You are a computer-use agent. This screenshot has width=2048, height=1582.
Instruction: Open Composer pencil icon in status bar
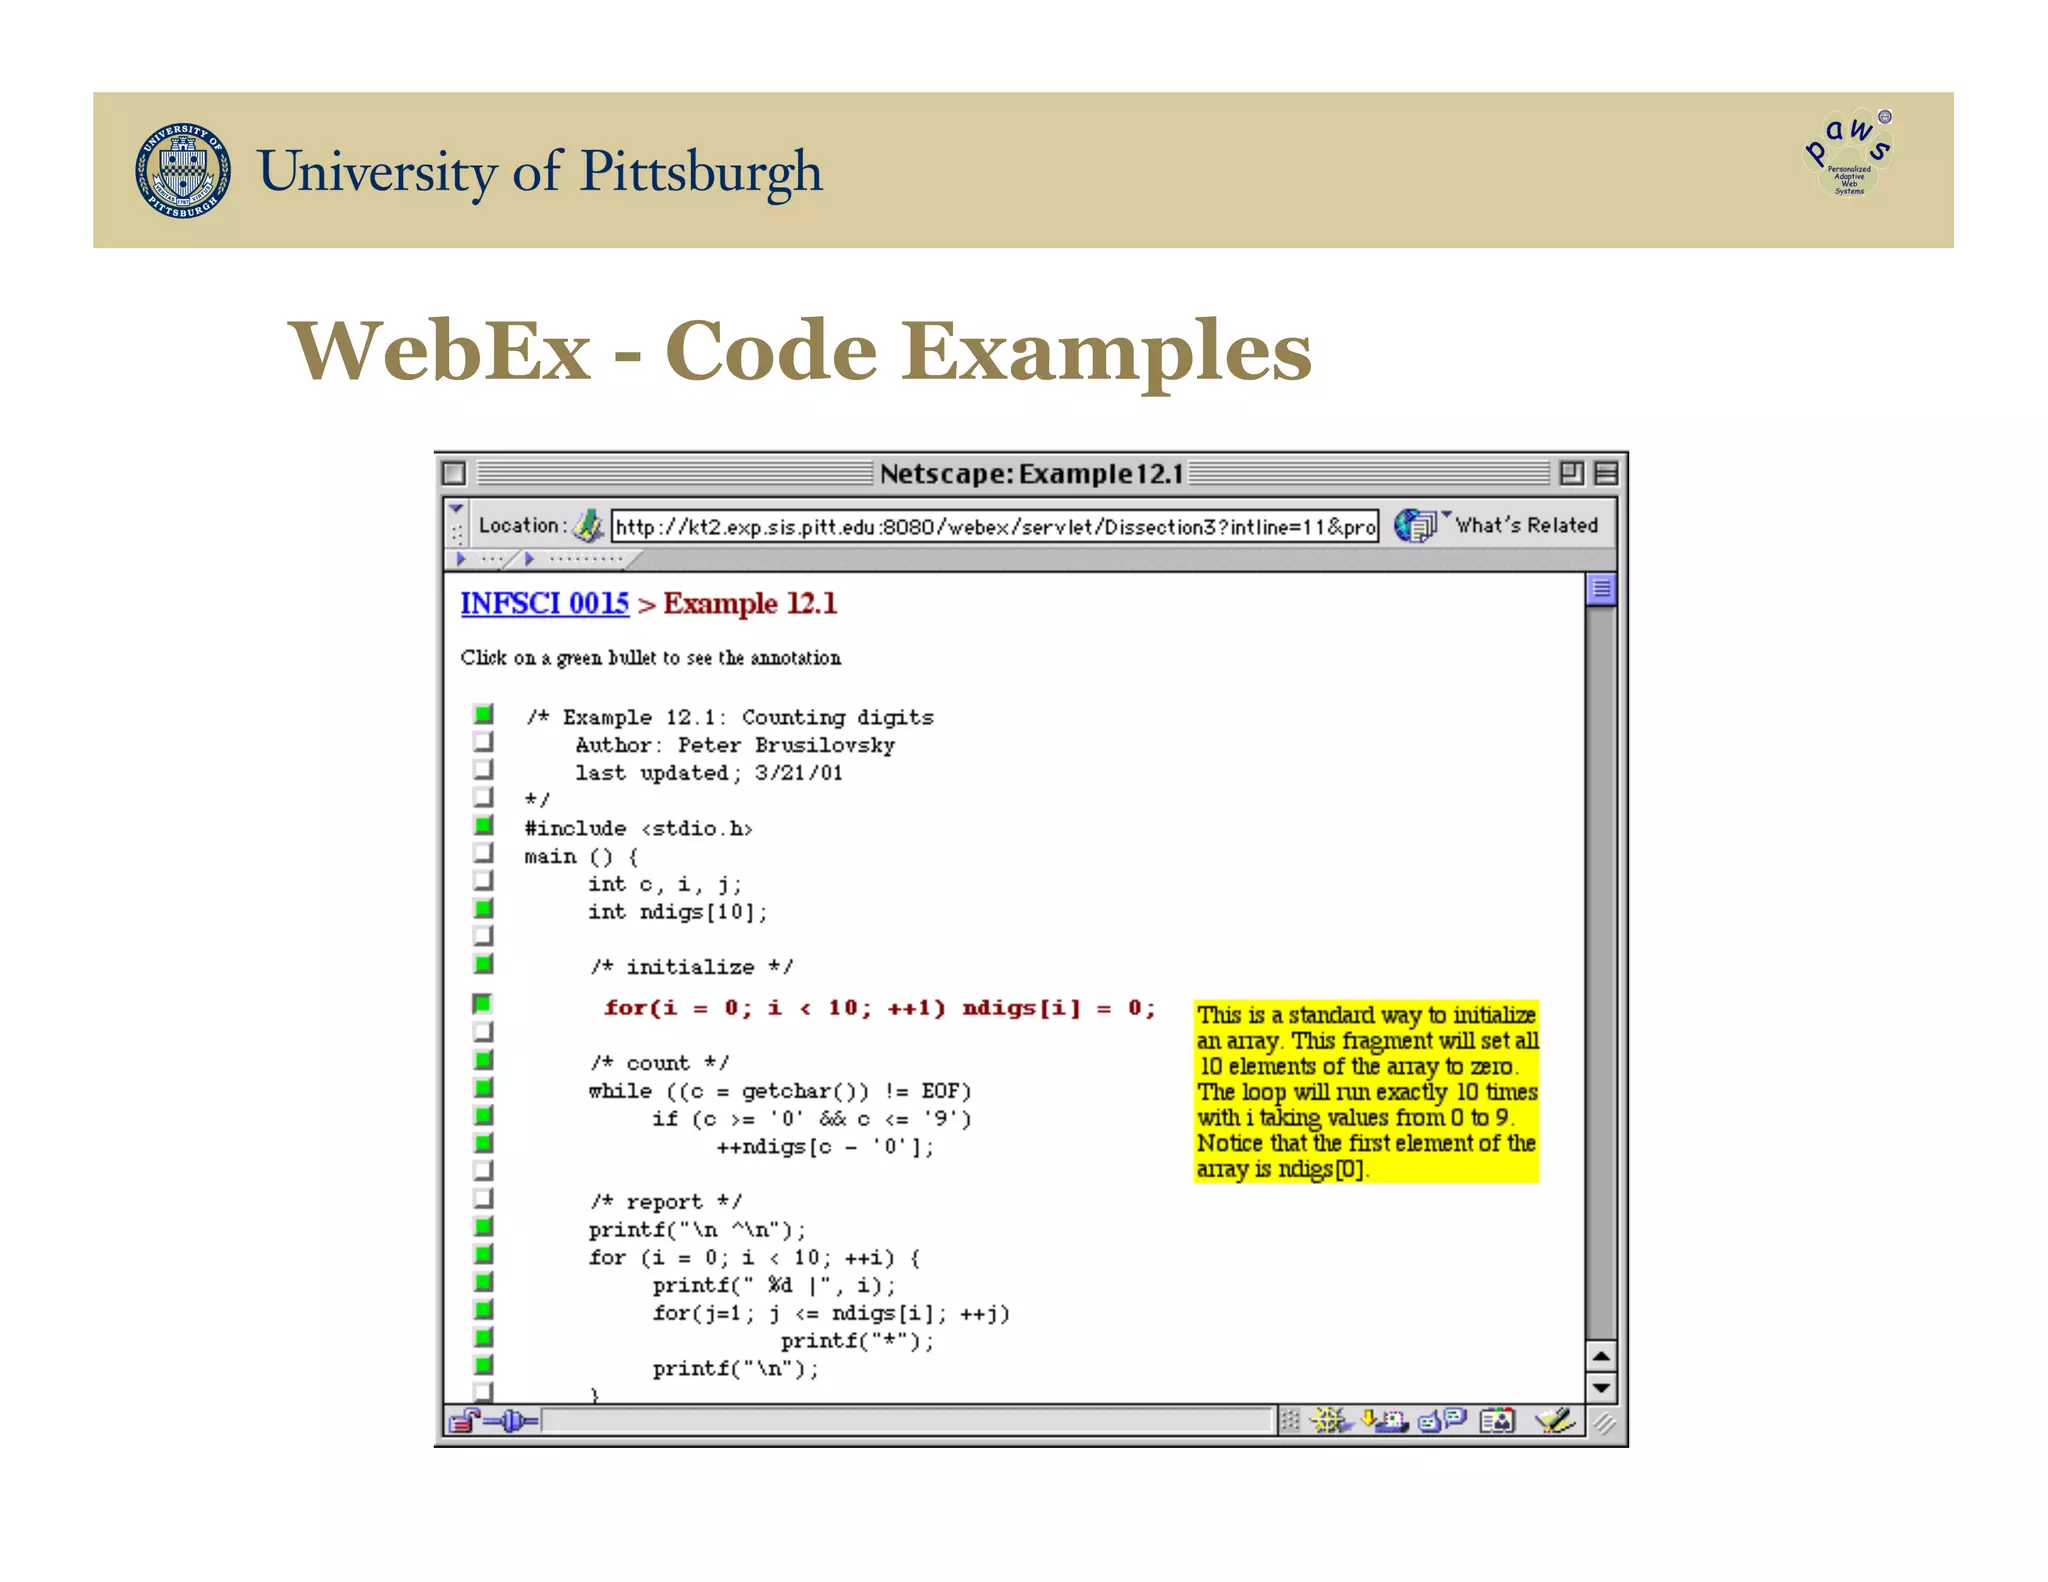pos(1555,1420)
